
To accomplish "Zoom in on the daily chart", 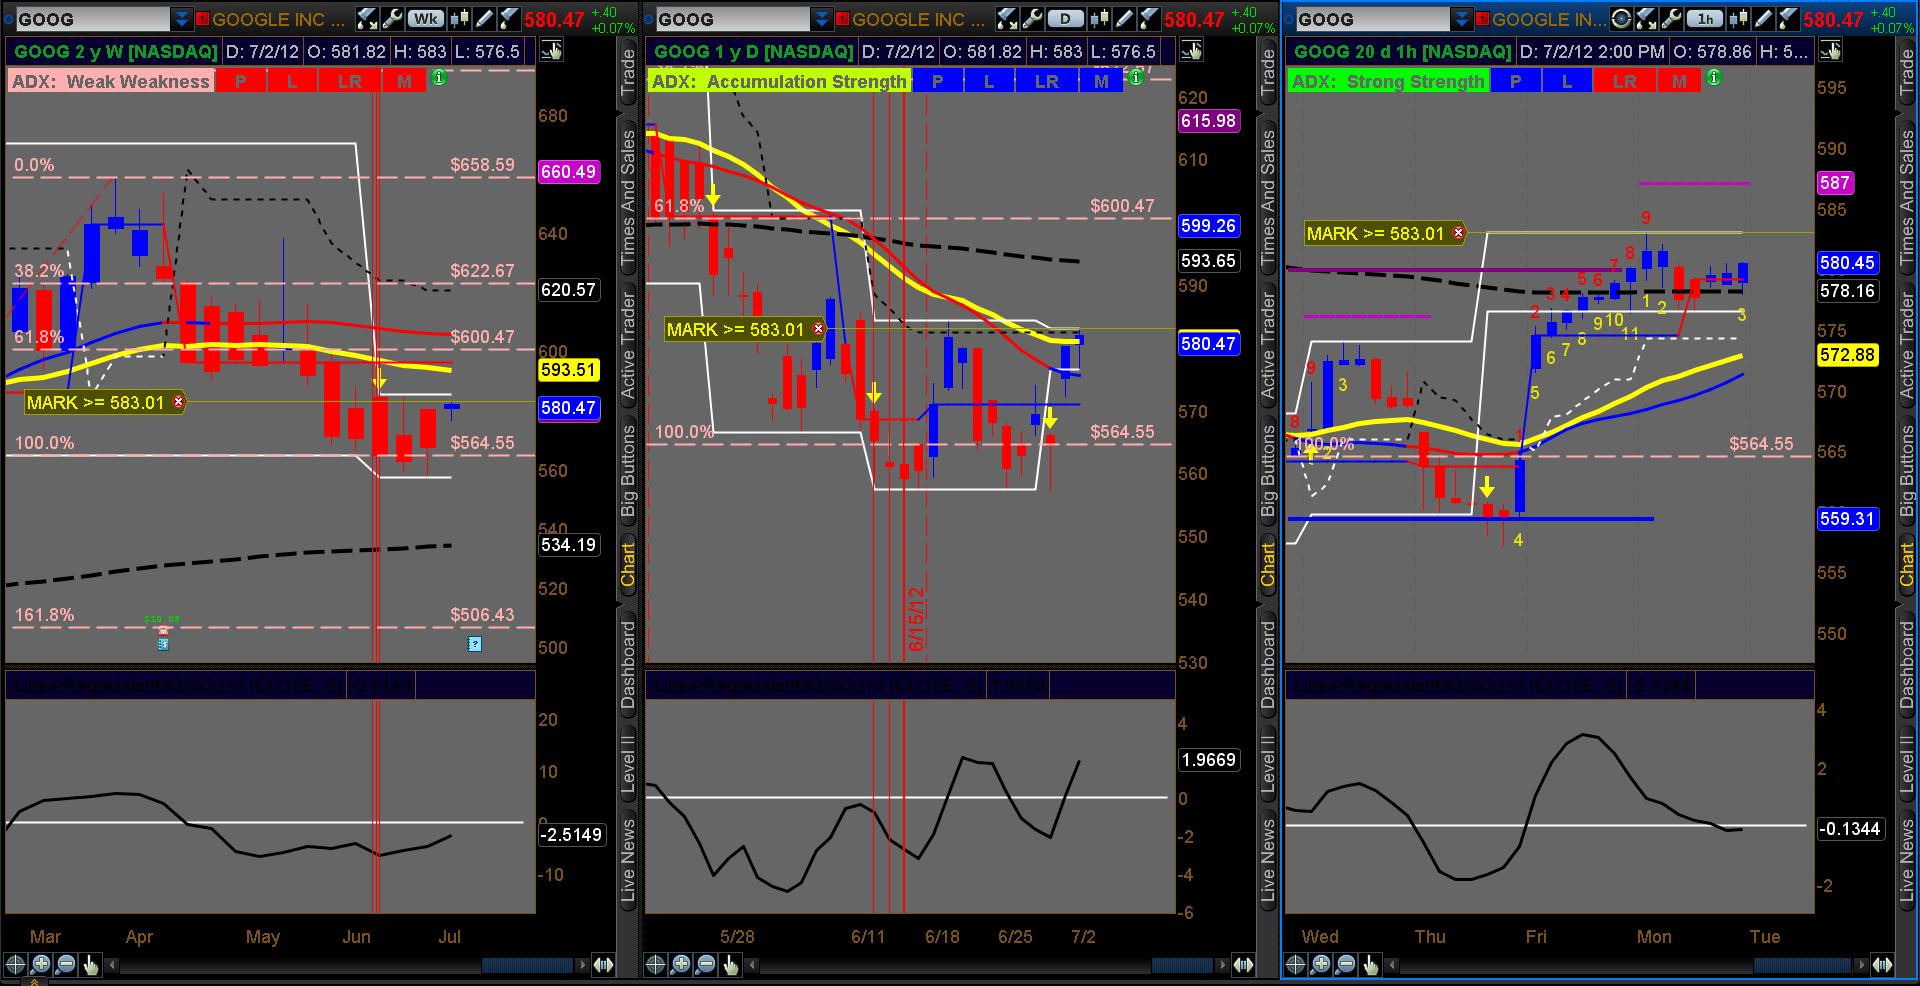I will click(x=680, y=964).
